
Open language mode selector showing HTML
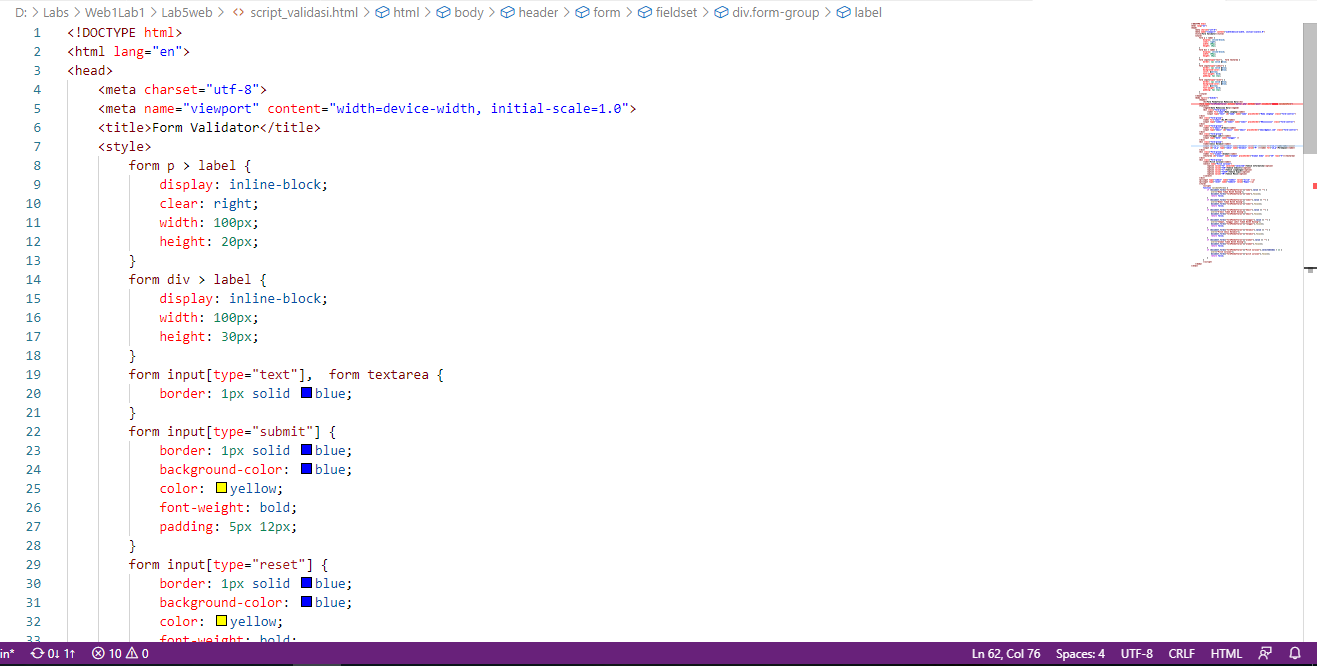pos(1226,652)
